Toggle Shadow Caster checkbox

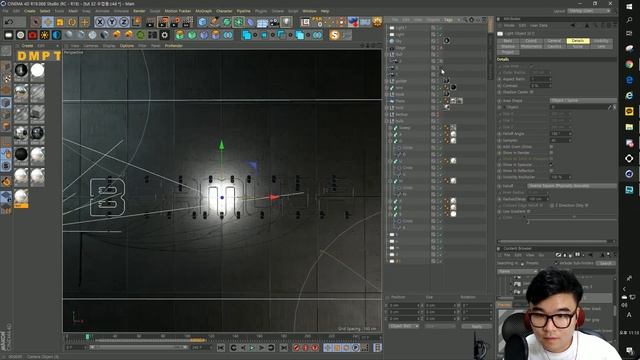pyautogui.click(x=531, y=92)
